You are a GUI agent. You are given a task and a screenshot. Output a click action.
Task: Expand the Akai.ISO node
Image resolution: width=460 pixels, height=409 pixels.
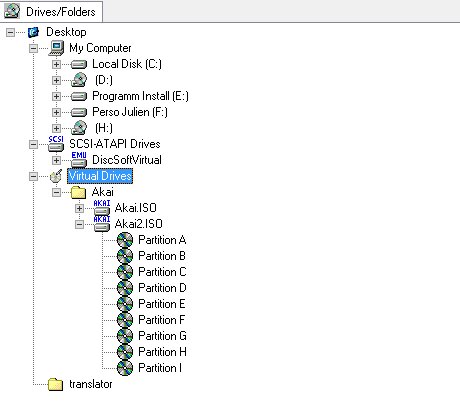tap(79, 208)
